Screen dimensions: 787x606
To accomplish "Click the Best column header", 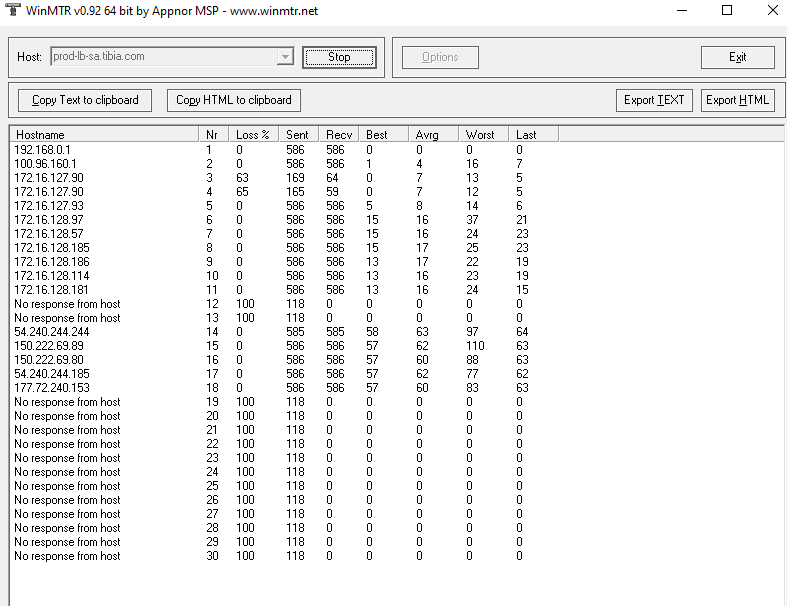I will 384,135.
